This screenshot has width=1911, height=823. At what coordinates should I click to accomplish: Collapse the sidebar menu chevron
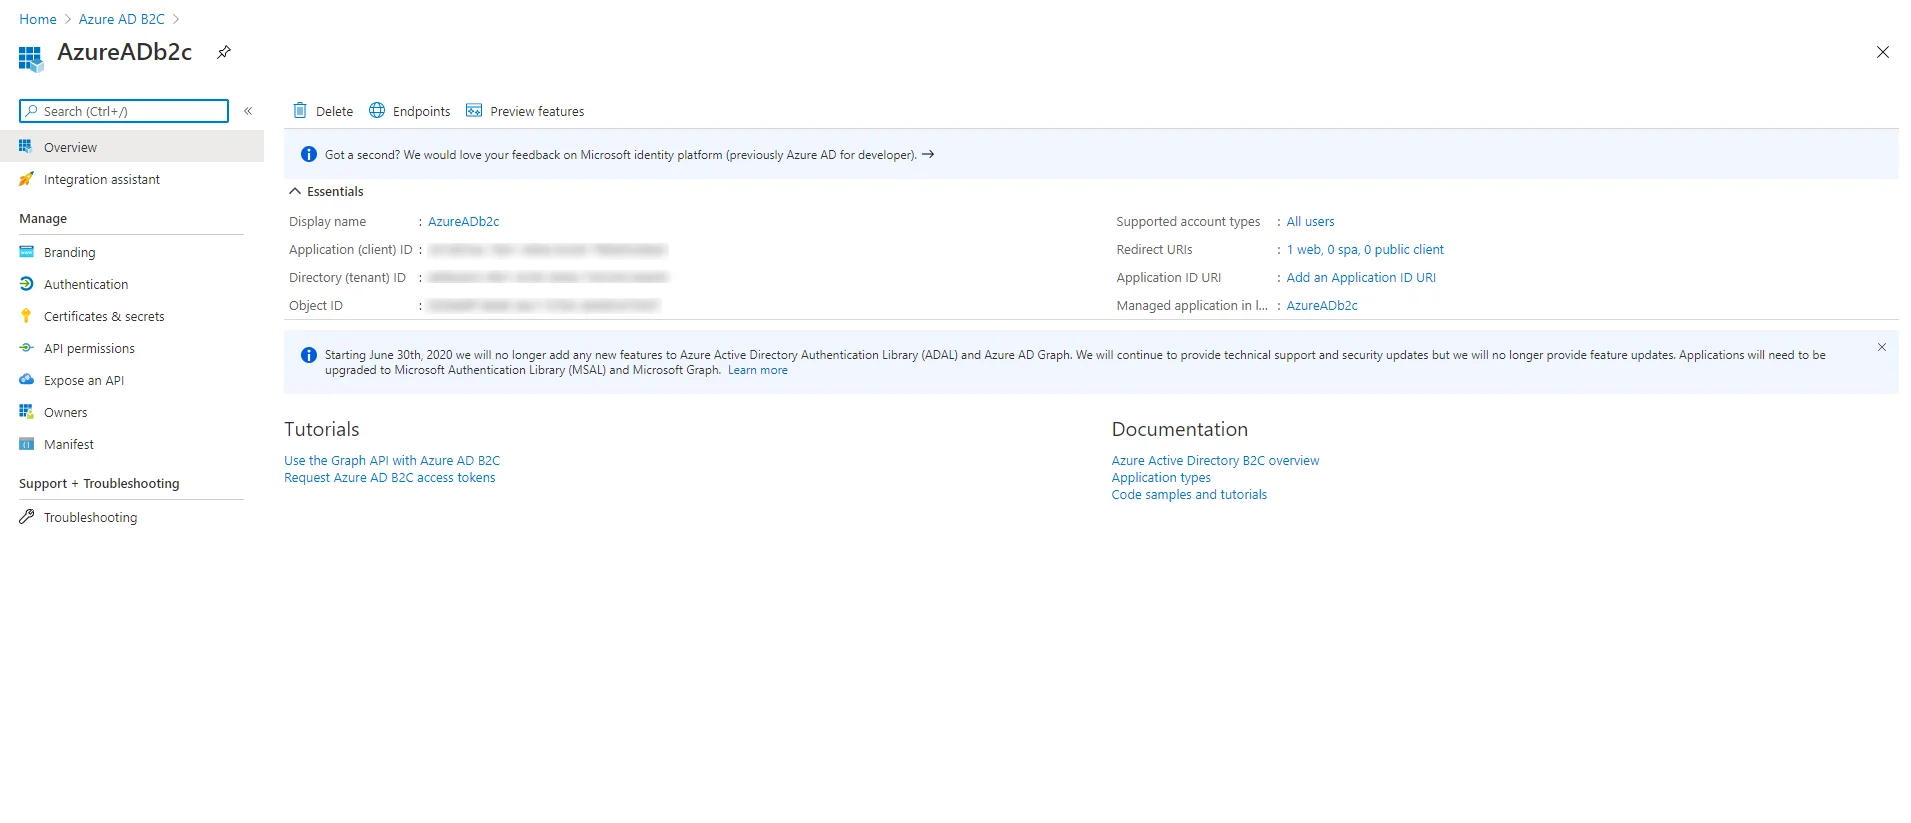[248, 111]
